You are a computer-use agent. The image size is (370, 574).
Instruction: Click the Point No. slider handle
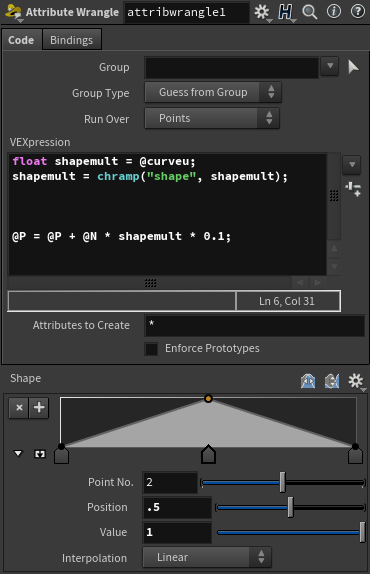283,482
